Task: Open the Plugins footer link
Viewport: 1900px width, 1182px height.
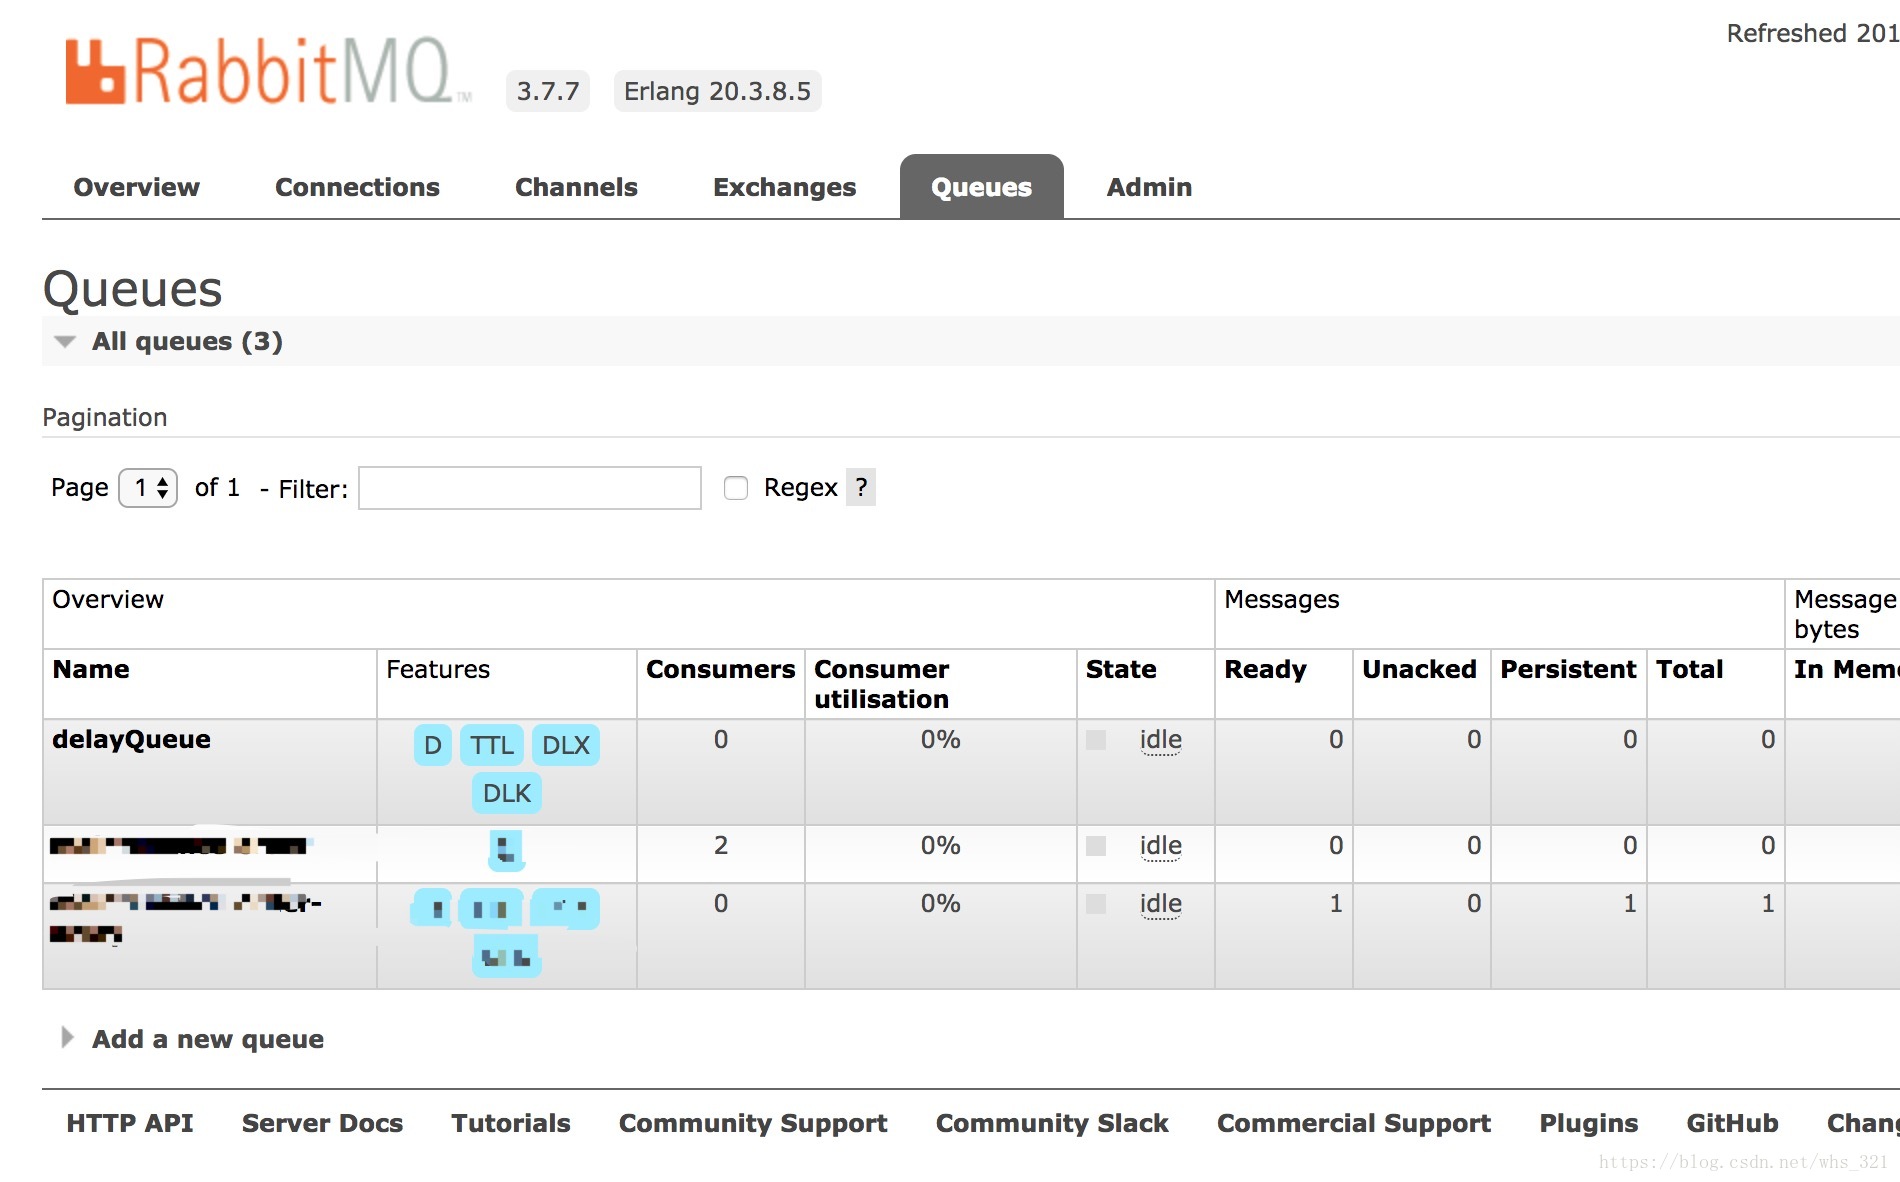Action: 1589,1123
